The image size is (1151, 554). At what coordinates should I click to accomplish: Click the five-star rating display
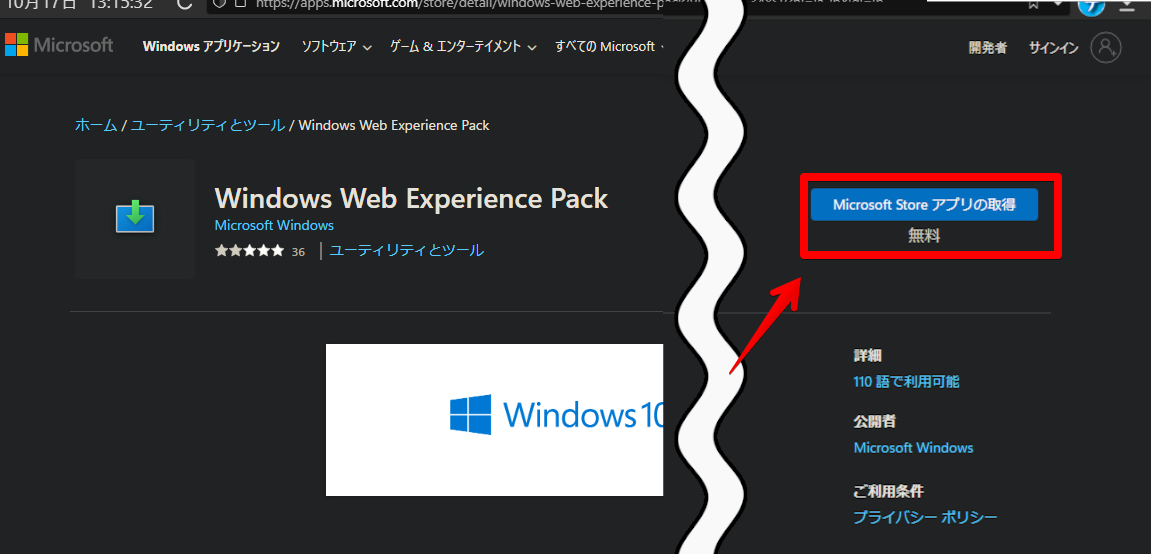(x=249, y=251)
